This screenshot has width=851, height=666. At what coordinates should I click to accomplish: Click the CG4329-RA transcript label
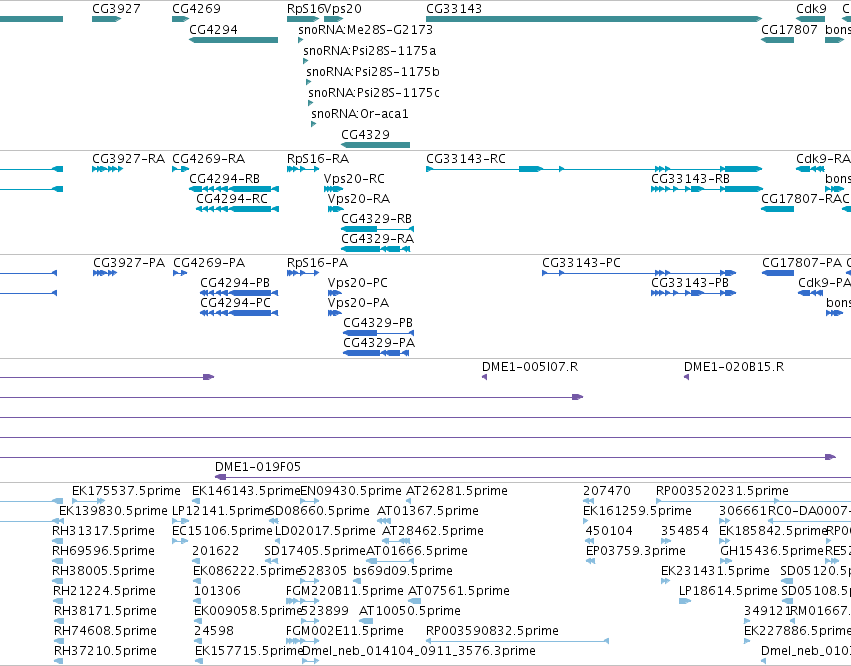[377, 239]
